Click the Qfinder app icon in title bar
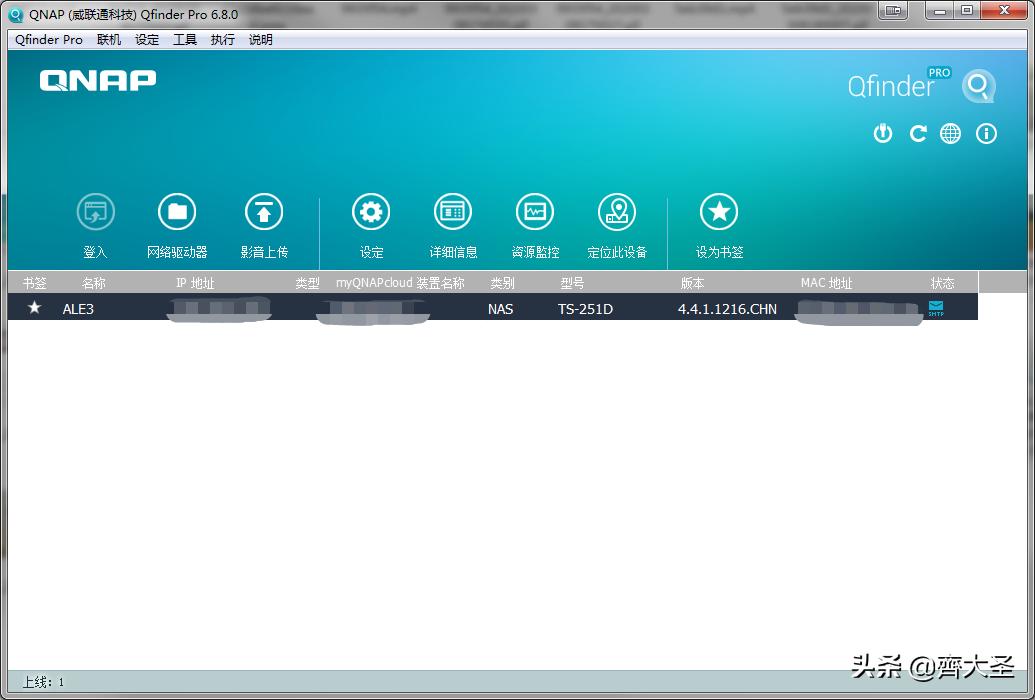This screenshot has height=700, width=1035. click(x=15, y=14)
